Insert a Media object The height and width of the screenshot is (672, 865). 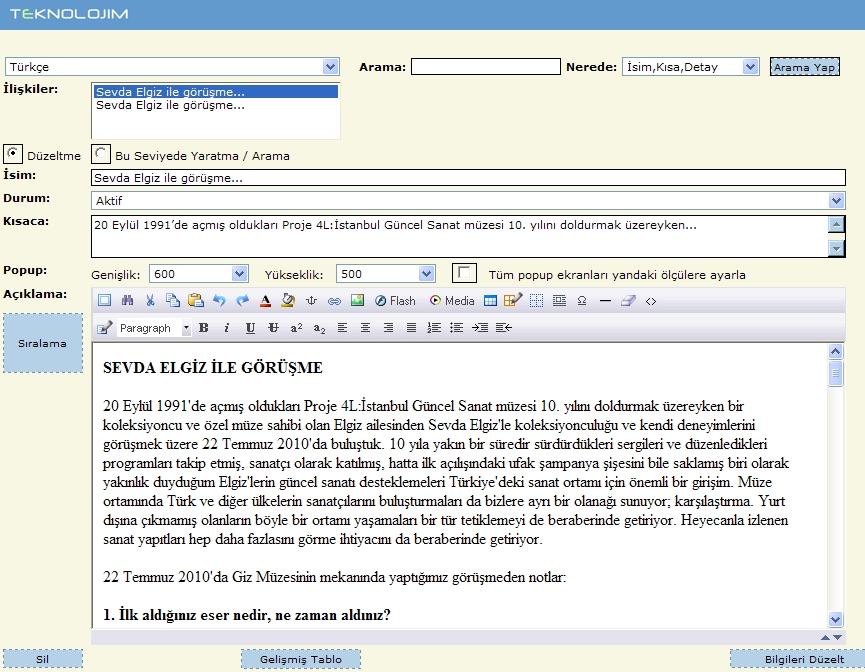coord(452,301)
